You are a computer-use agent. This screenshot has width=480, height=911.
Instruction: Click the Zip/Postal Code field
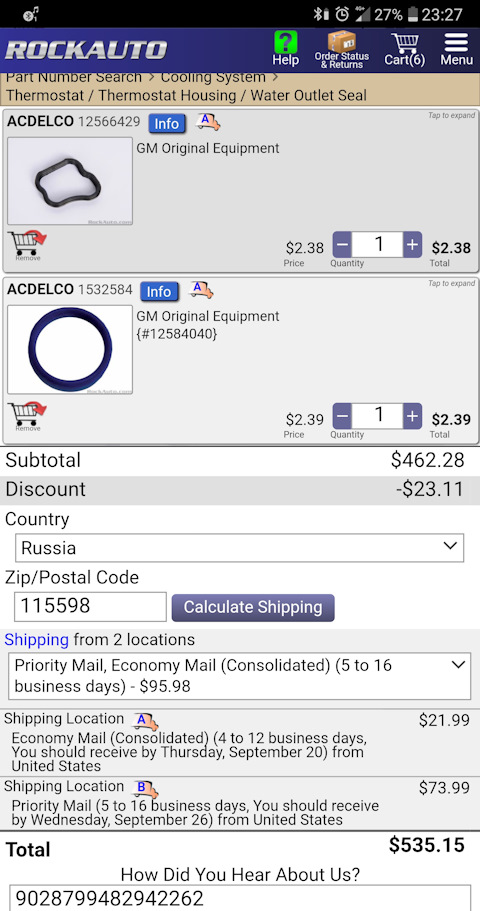pyautogui.click(x=90, y=607)
